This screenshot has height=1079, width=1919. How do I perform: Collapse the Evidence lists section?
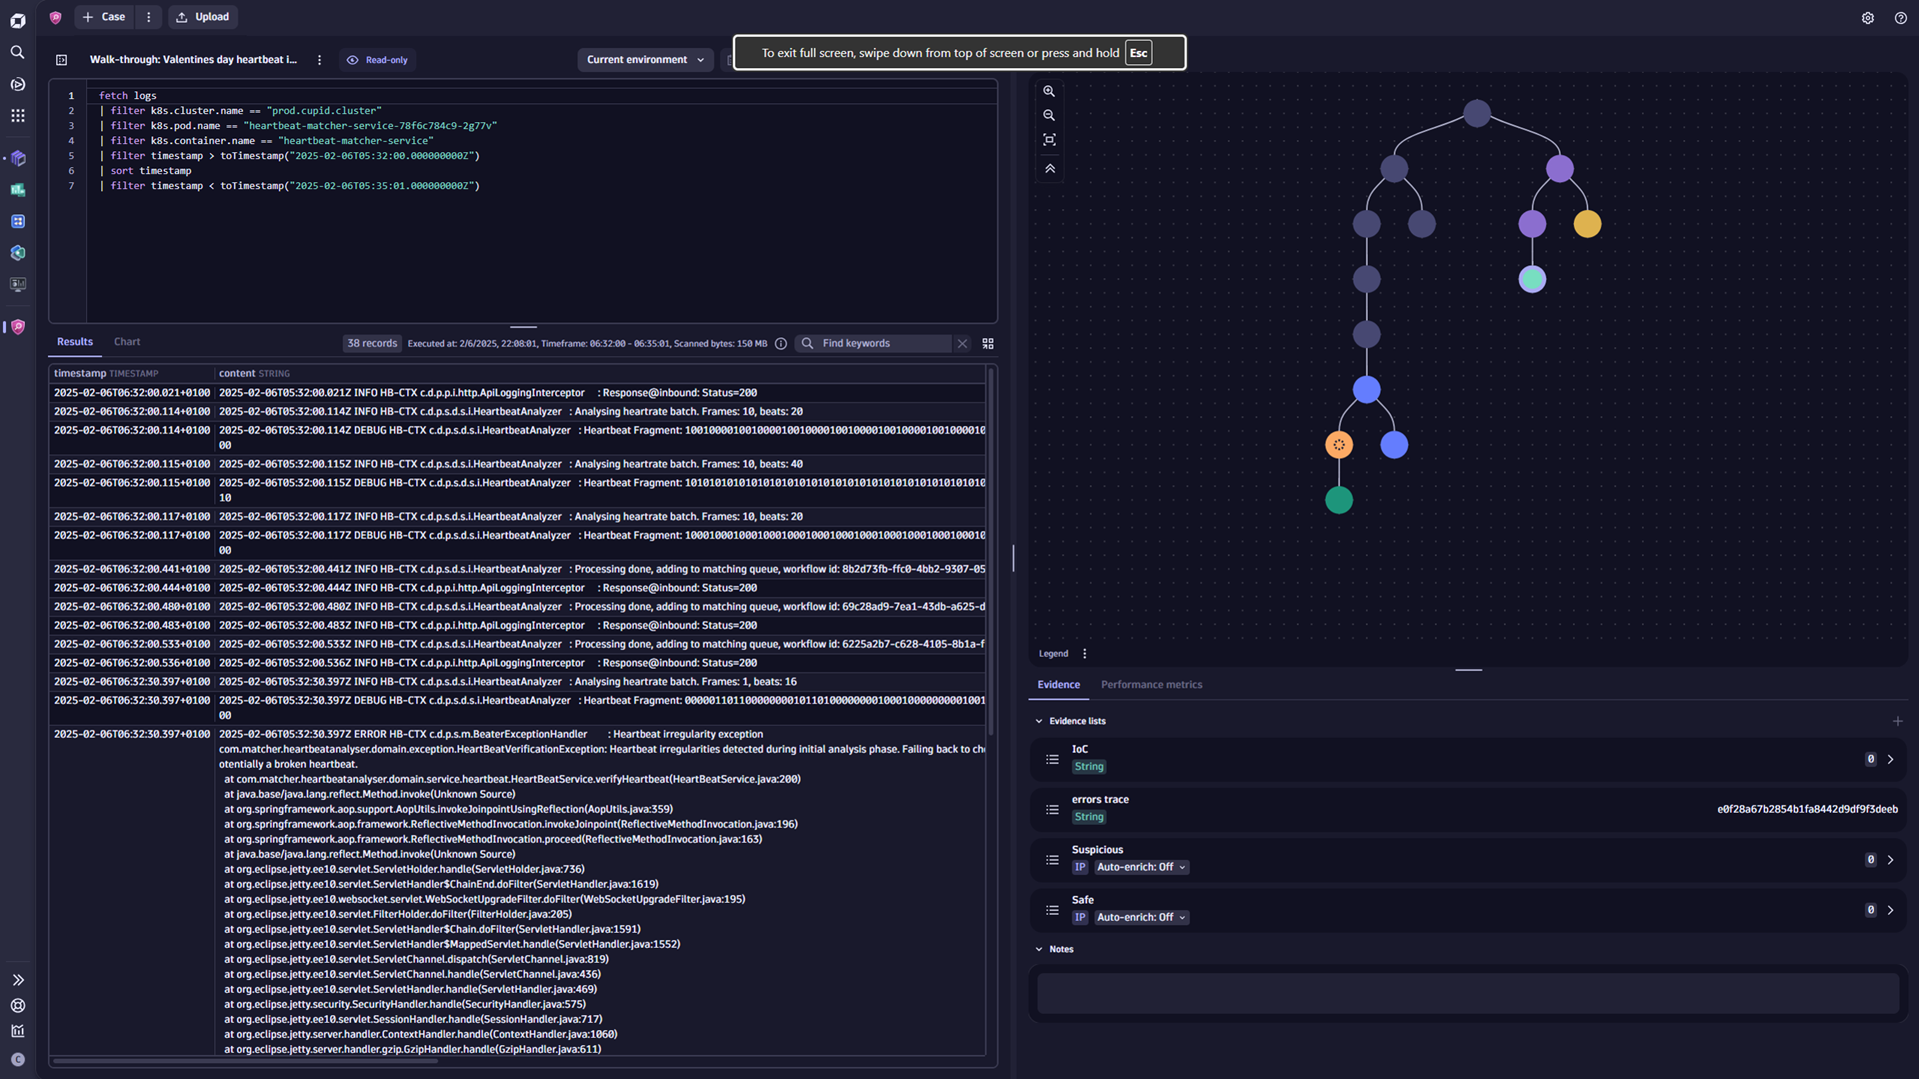click(x=1038, y=720)
